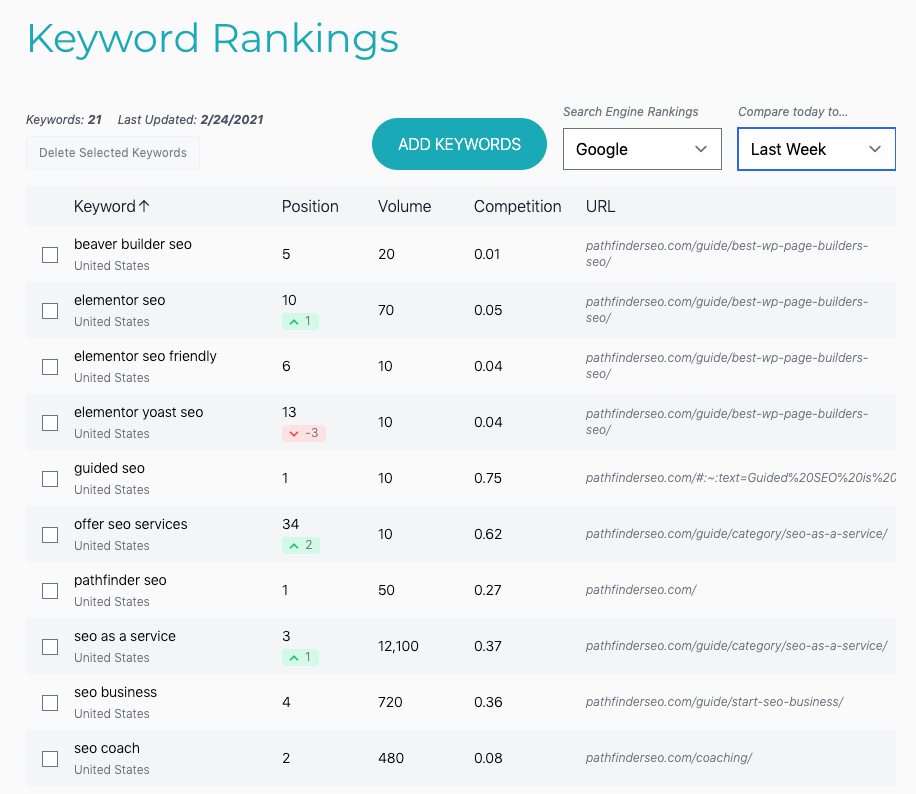
Task: Click green up badge for seo as a service
Action: click(300, 658)
